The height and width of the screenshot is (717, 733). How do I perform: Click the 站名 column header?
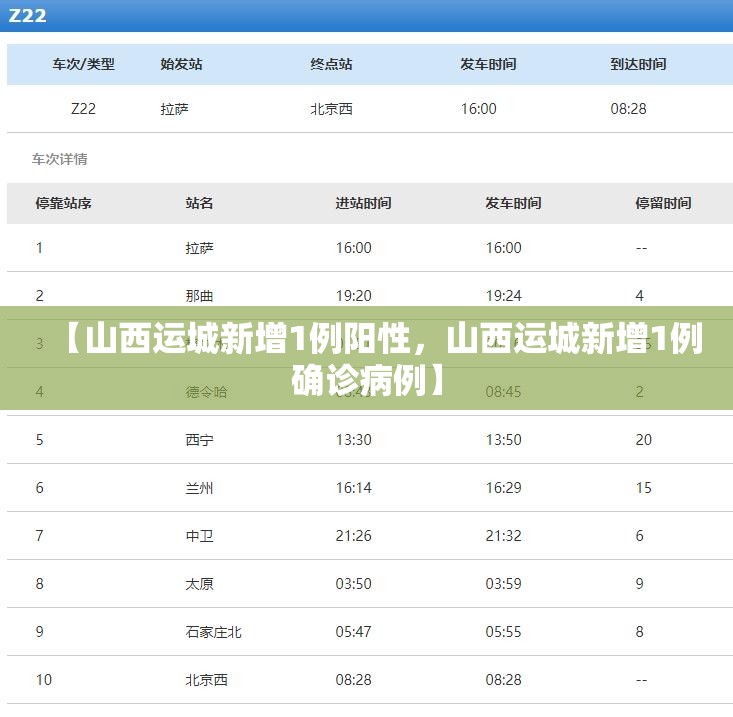pyautogui.click(x=199, y=203)
